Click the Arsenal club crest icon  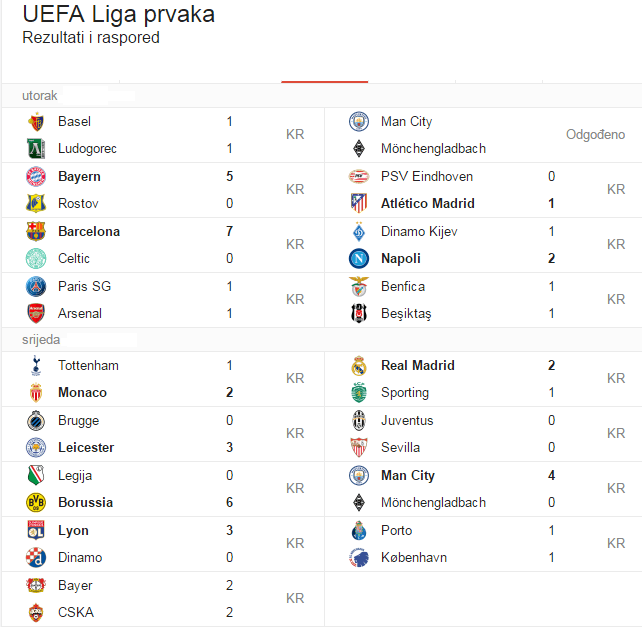(x=36, y=313)
